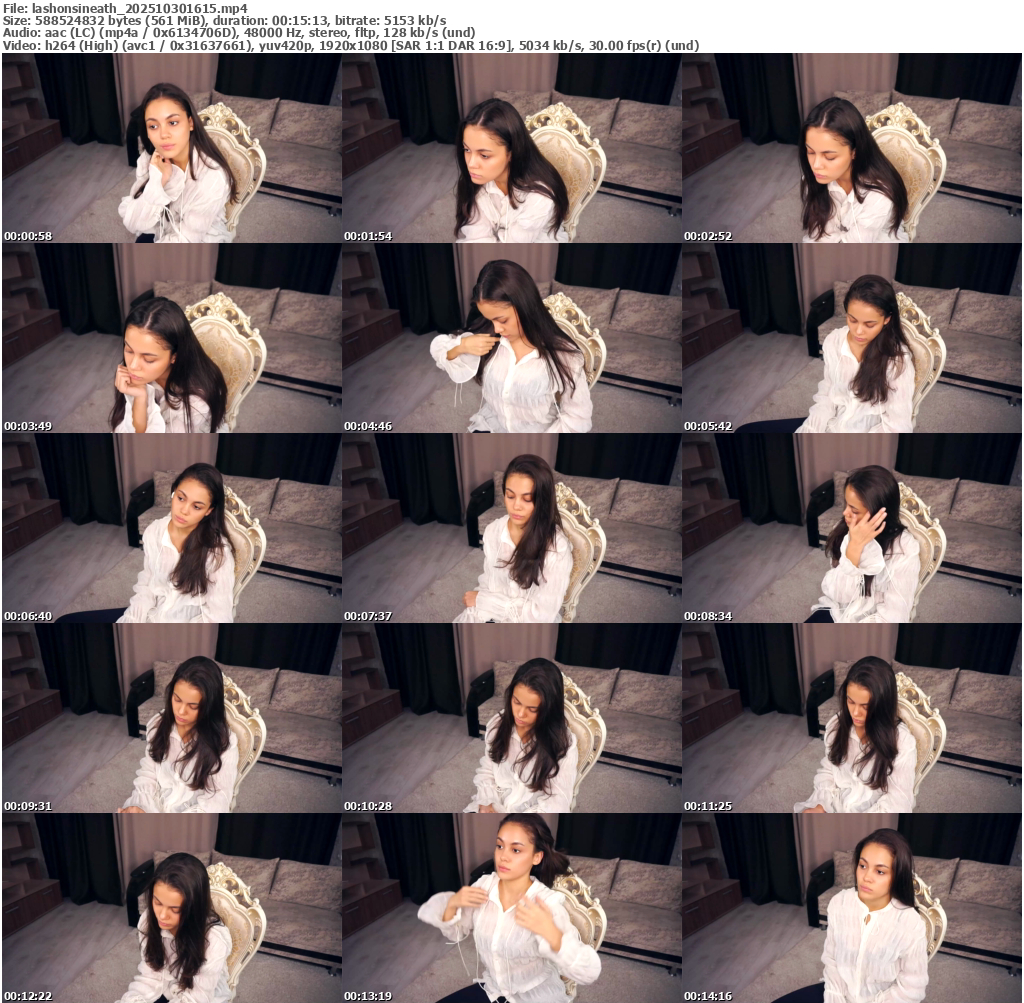Select the thumbnail frame at 00:08:34

pos(852,528)
